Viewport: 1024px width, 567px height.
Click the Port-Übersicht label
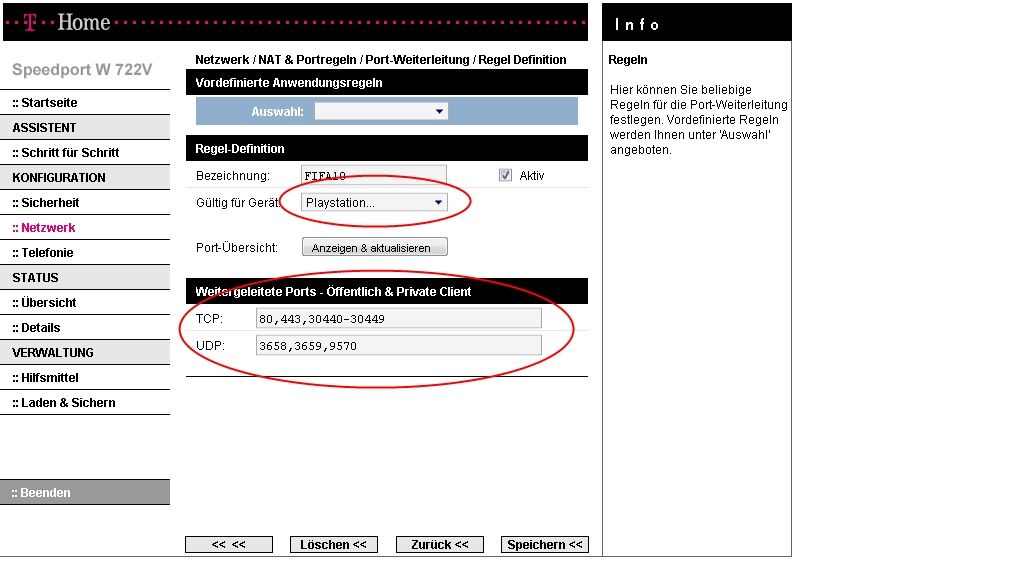tap(237, 248)
